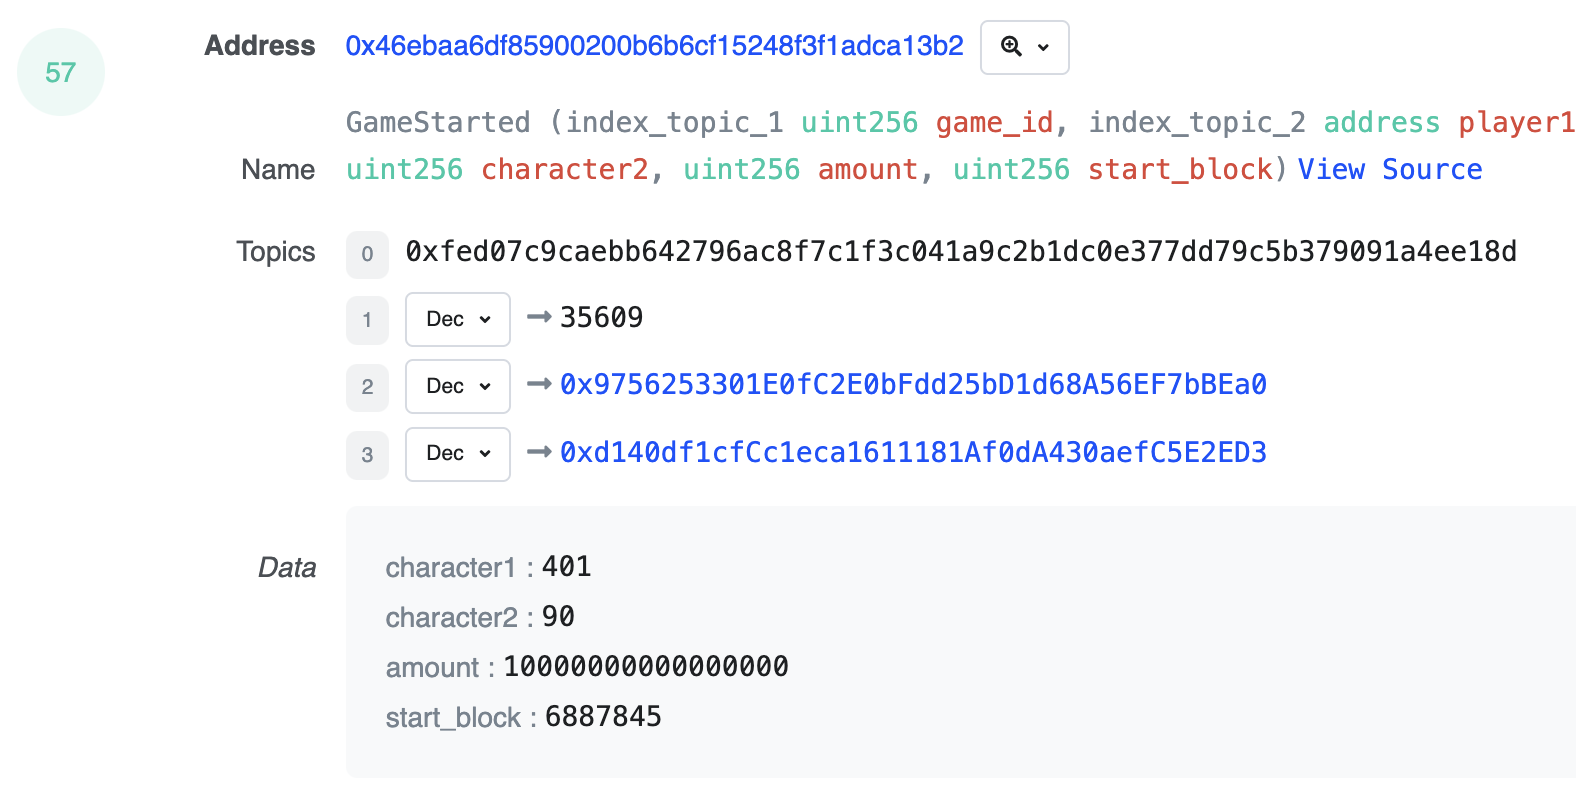Click the arrow icon before the 0xd140 address
The width and height of the screenshot is (1576, 800).
pyautogui.click(x=539, y=452)
